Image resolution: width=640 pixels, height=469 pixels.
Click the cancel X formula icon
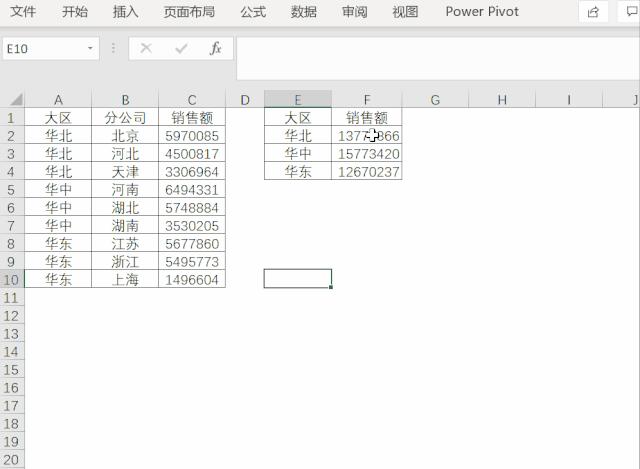pyautogui.click(x=146, y=49)
